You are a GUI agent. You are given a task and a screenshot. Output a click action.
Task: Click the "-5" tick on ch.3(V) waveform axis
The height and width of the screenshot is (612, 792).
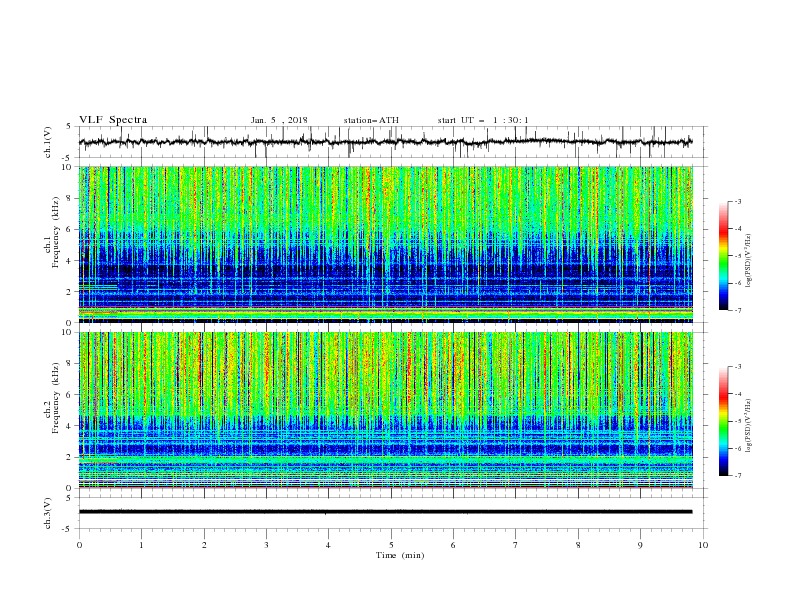click(67, 529)
